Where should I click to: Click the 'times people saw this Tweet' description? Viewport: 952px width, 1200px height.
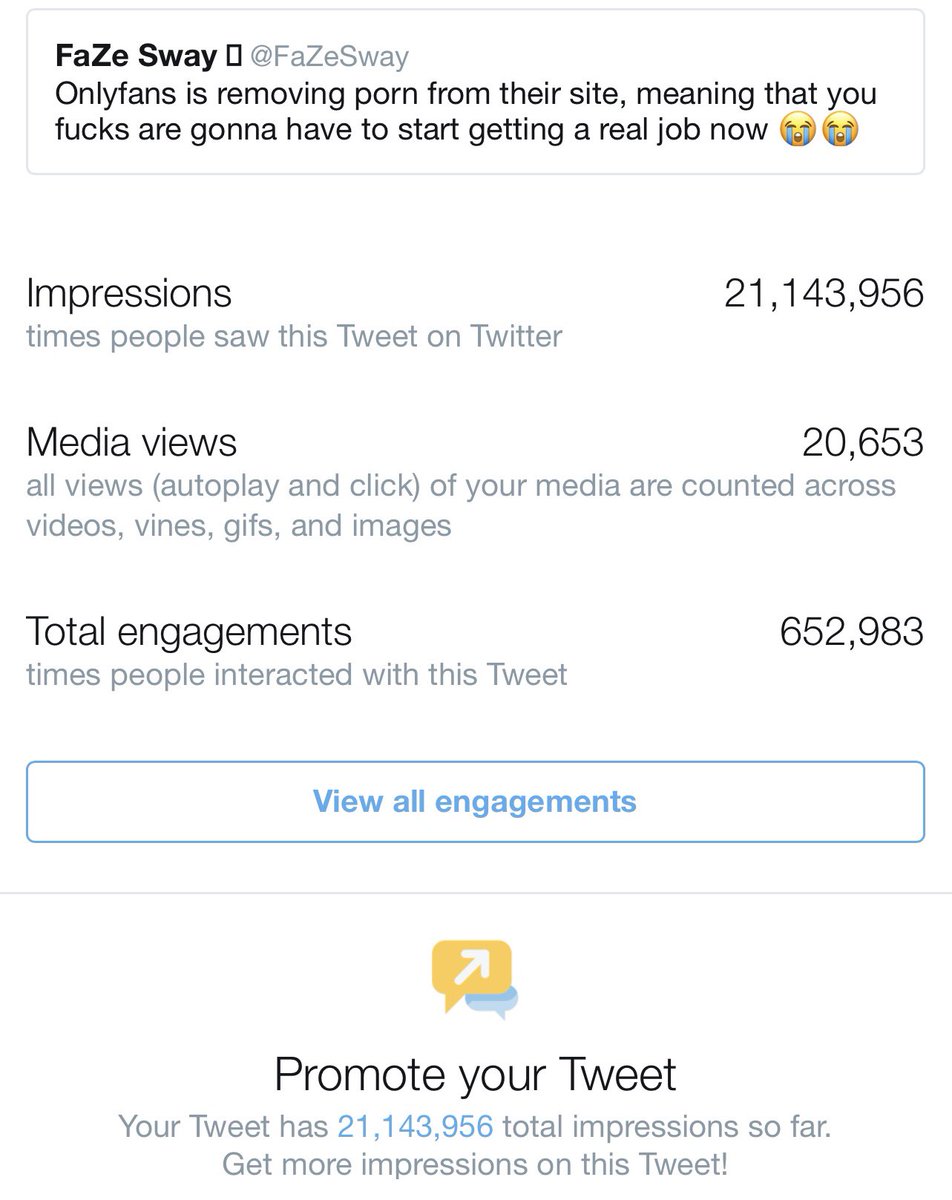tap(294, 336)
